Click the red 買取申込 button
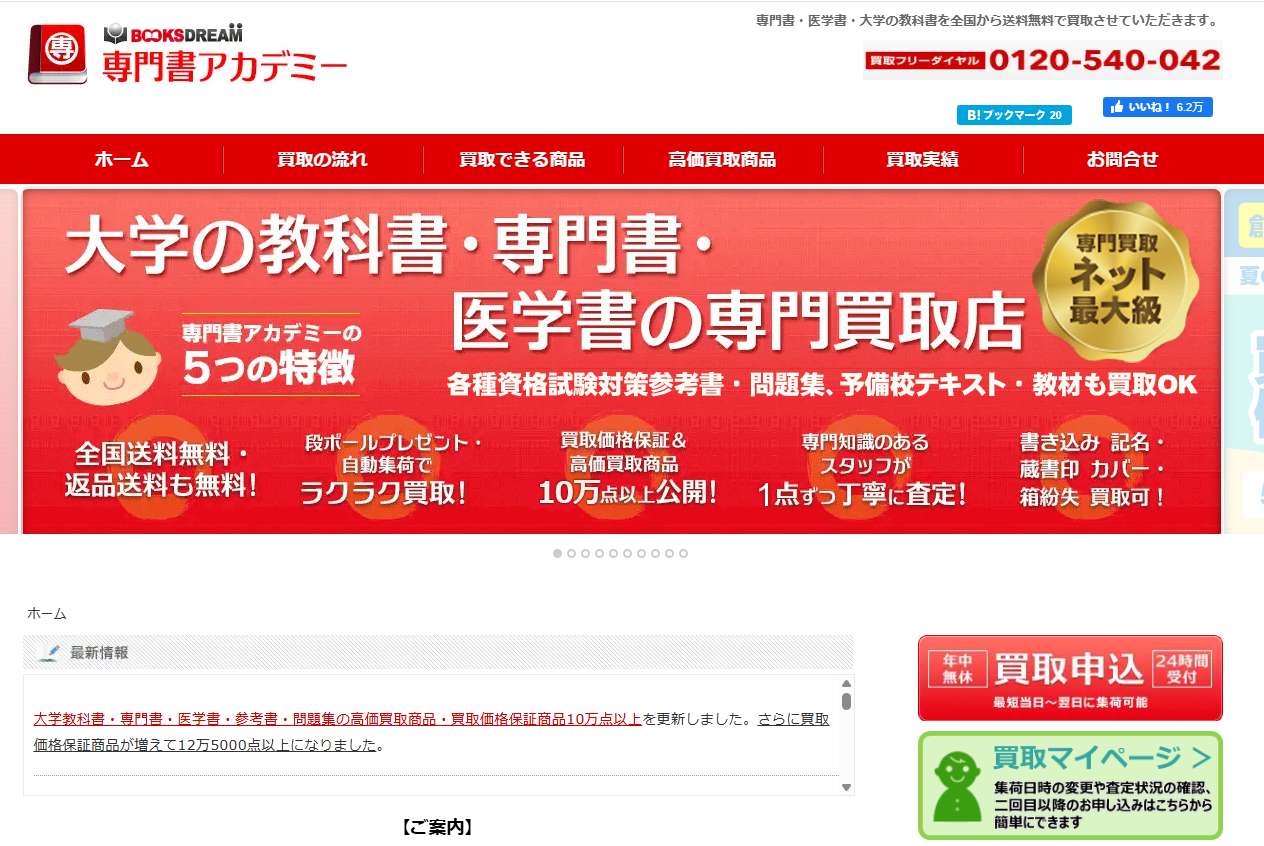 [1070, 678]
